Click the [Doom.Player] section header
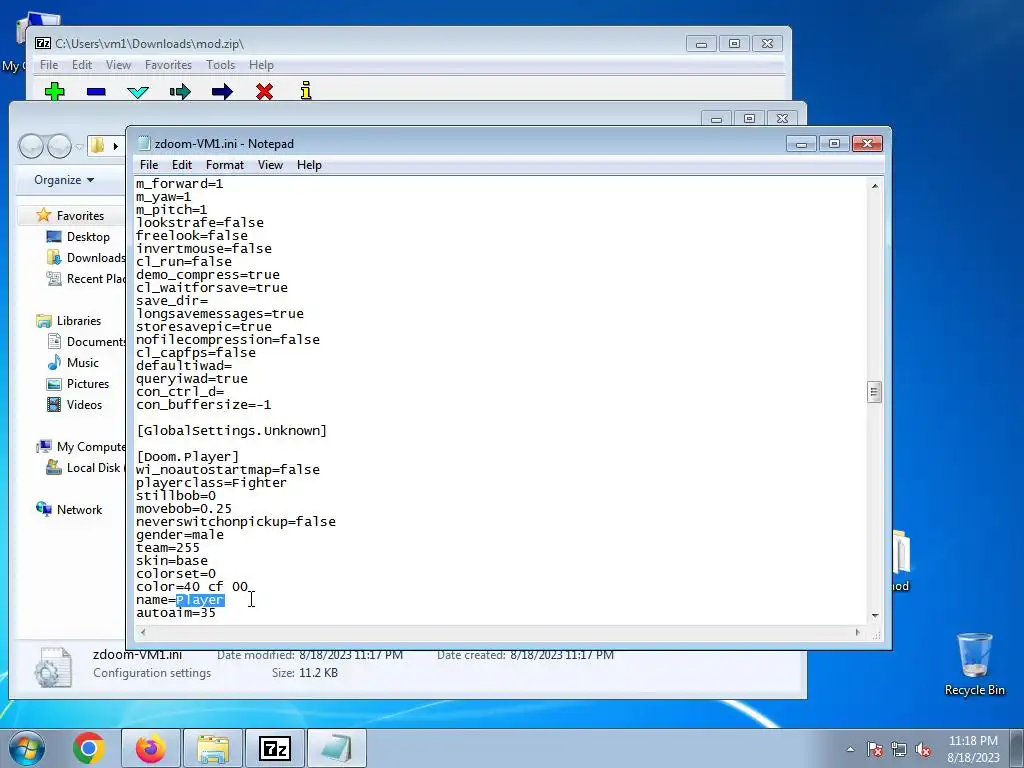This screenshot has width=1024, height=768. (x=187, y=456)
